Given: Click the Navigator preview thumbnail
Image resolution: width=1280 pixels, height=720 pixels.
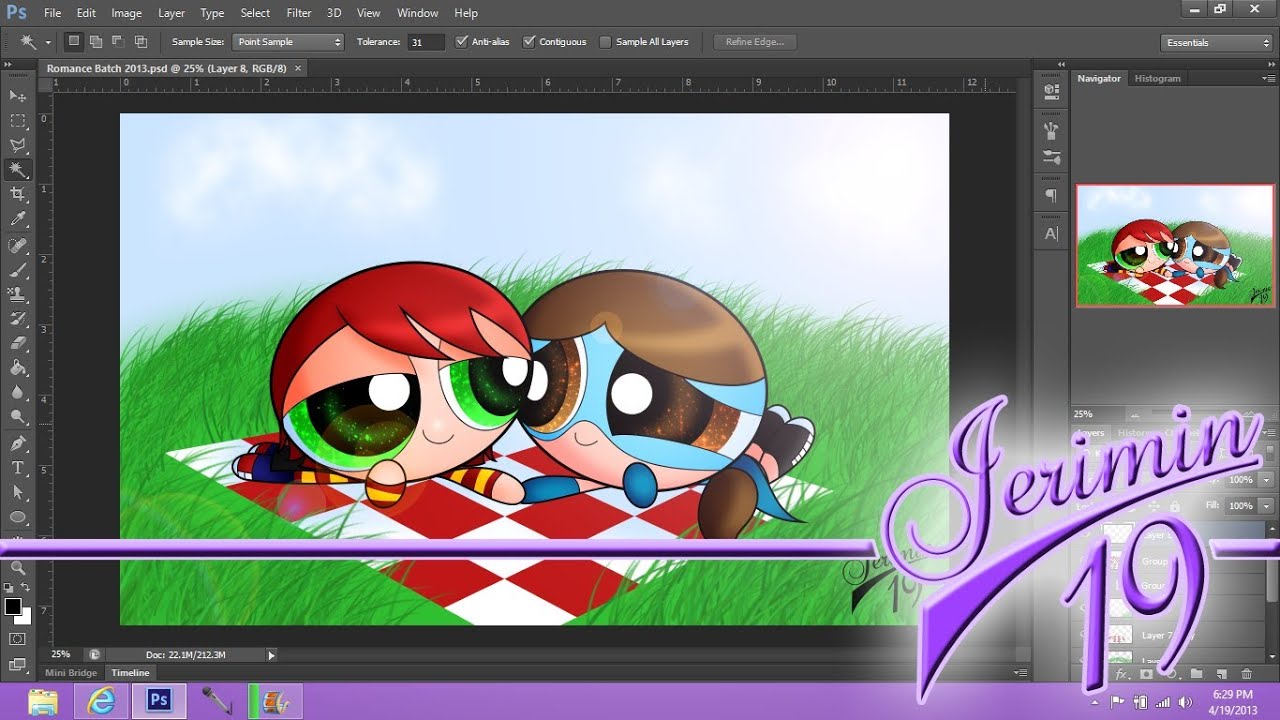Looking at the screenshot, I should point(1175,245).
